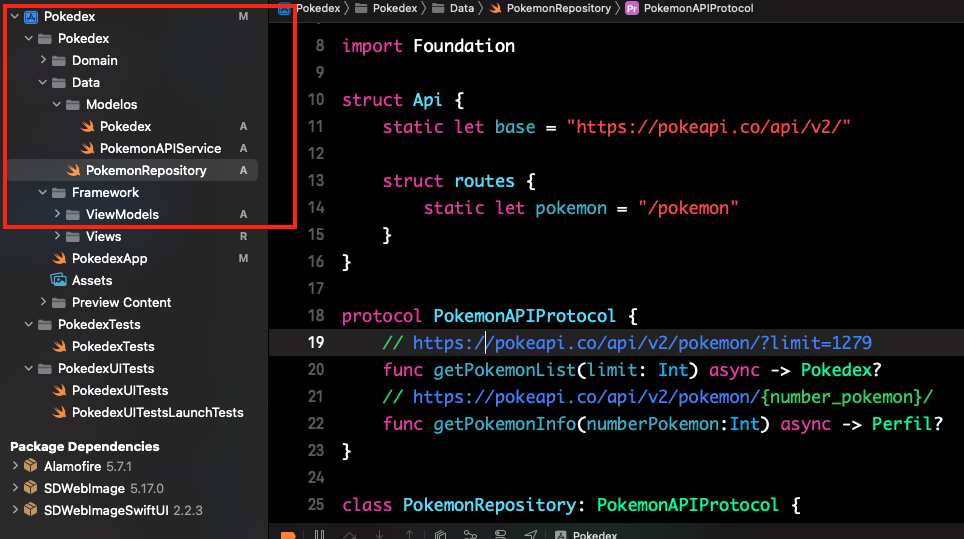Expand the ViewModels folder
The height and width of the screenshot is (539, 964).
click(x=58, y=214)
